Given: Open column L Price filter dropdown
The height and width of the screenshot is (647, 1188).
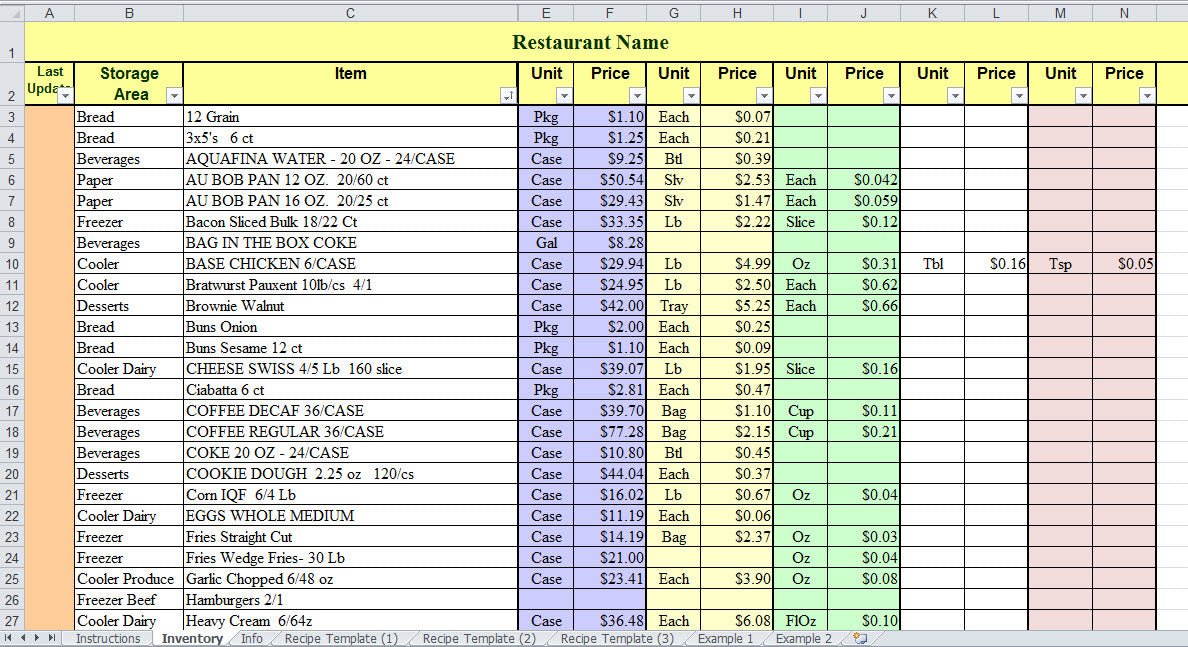Looking at the screenshot, I should [x=1019, y=95].
